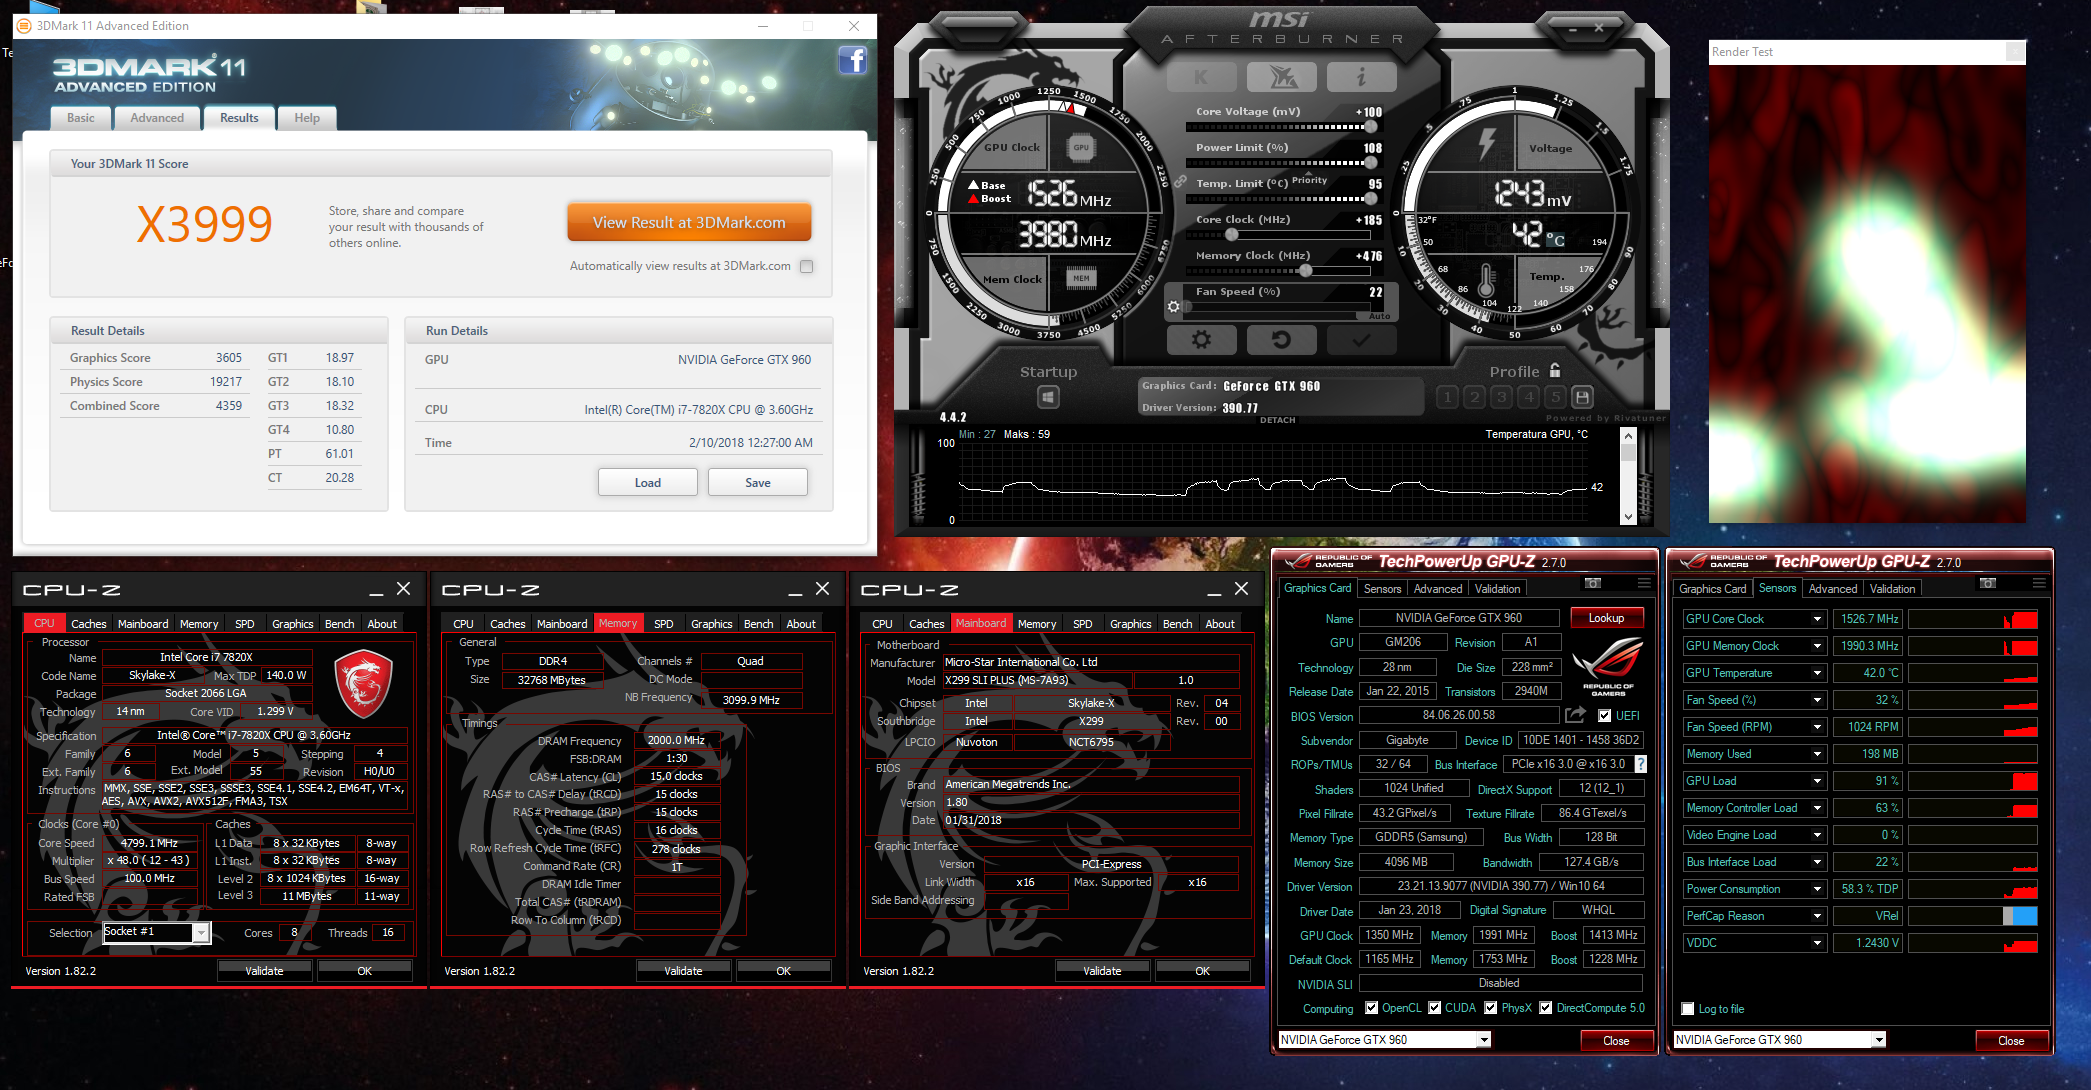The height and width of the screenshot is (1090, 2091).
Task: Click the MSI dragon shield logo in CPU-Z
Action: tap(363, 685)
